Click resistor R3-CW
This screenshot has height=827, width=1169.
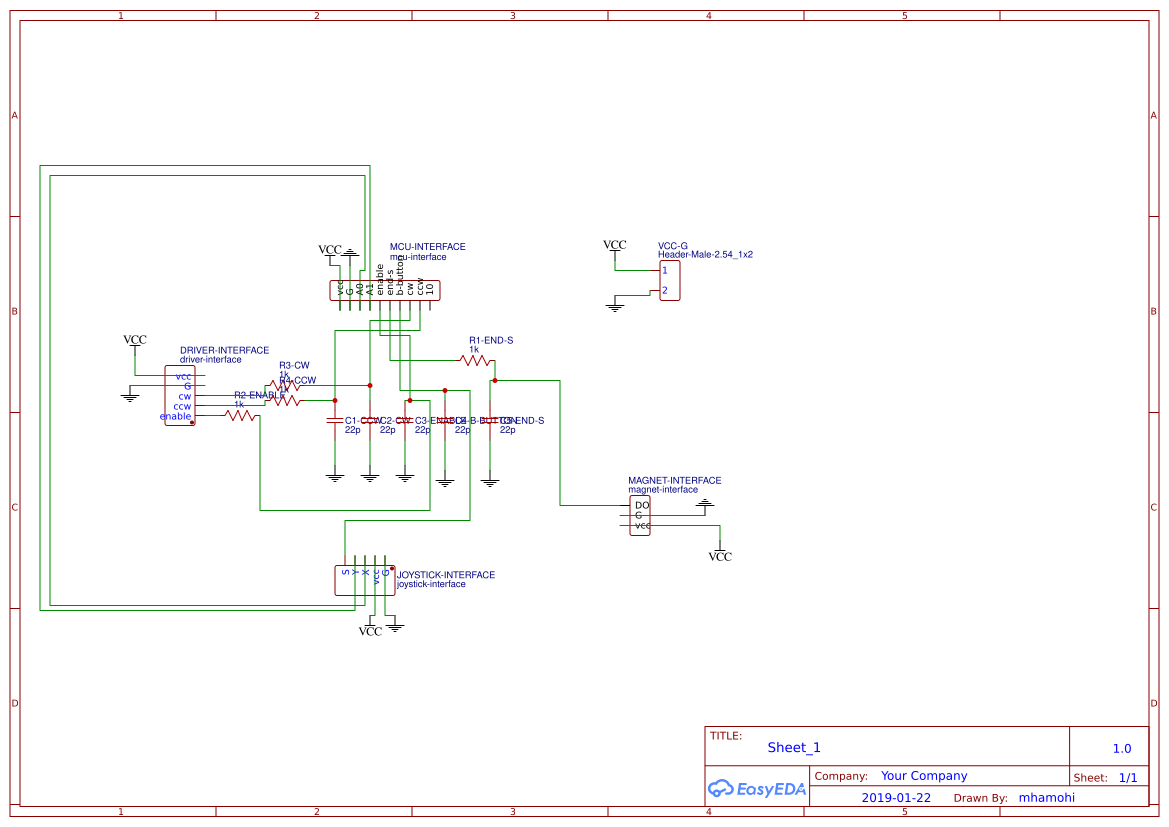coord(285,383)
